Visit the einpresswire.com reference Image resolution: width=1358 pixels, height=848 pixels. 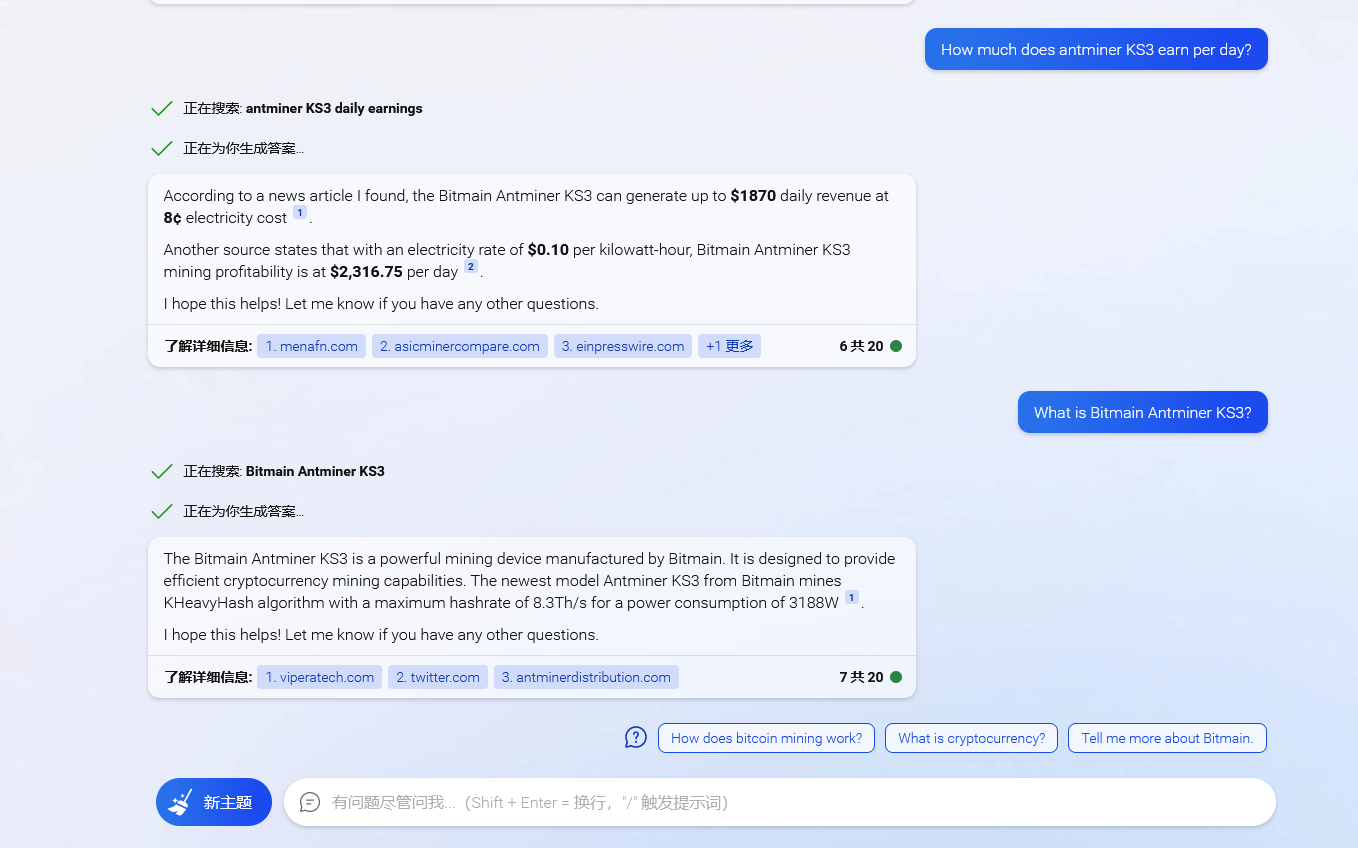tap(623, 346)
